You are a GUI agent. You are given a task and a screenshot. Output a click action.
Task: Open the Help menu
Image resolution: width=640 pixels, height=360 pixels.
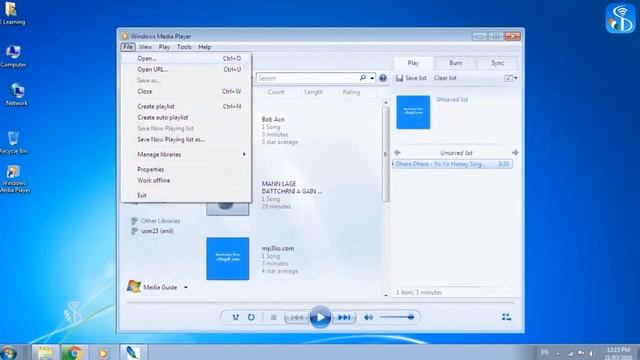[204, 47]
